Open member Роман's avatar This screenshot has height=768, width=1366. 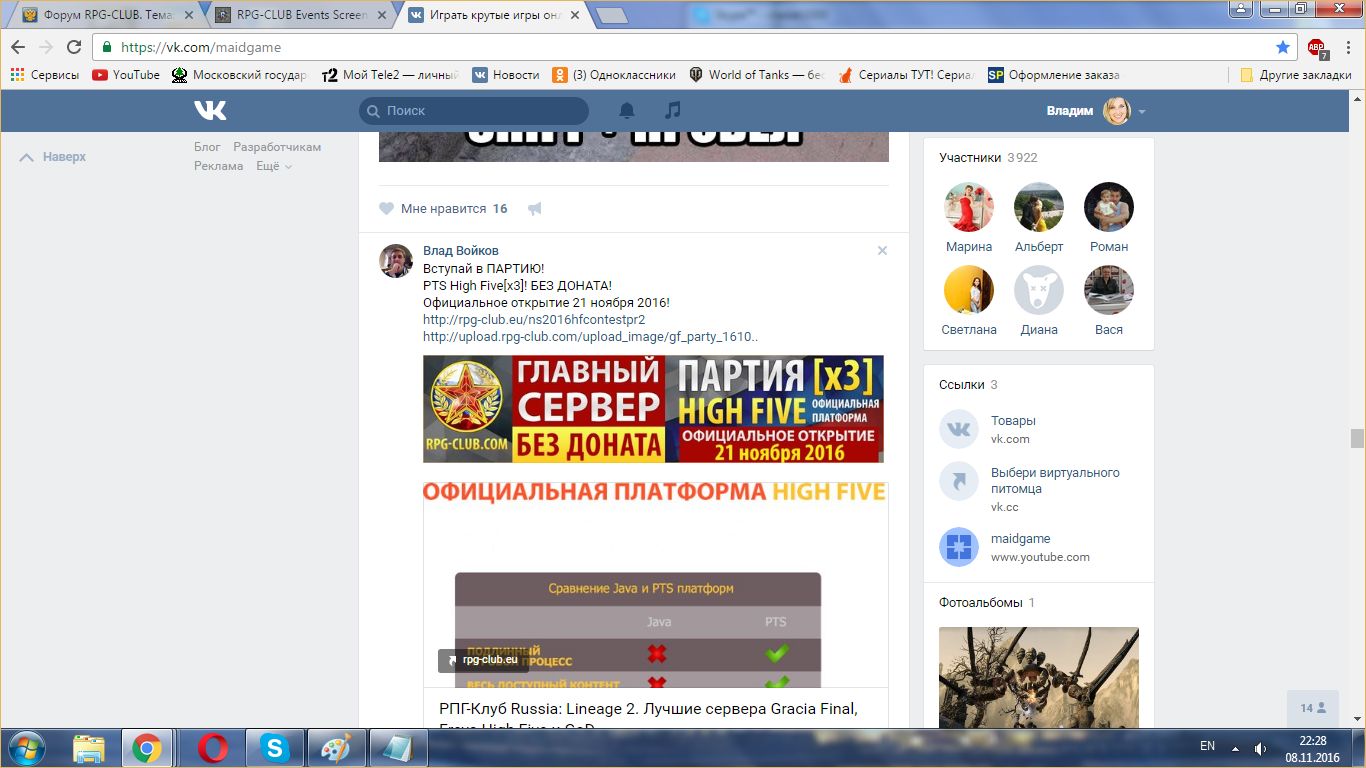point(1109,207)
